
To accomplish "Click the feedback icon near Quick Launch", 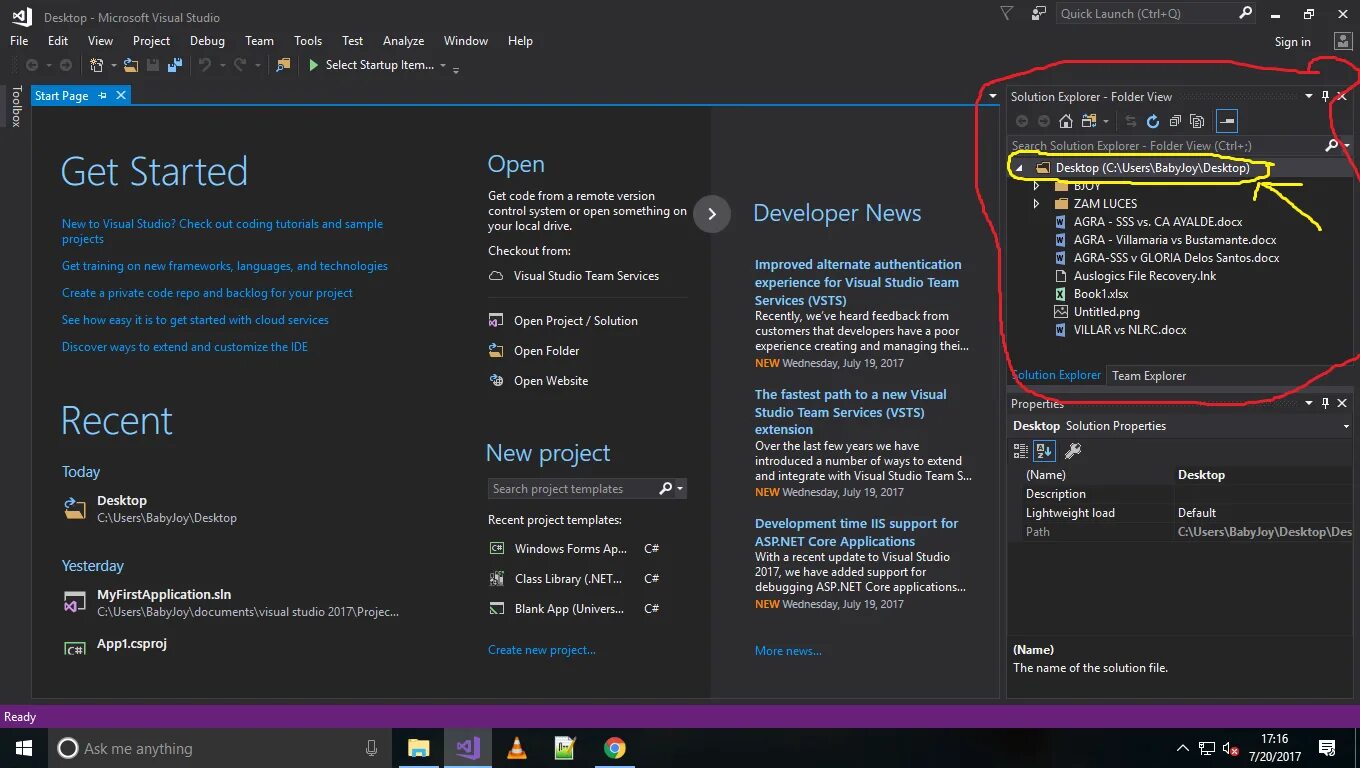I will coord(1039,14).
